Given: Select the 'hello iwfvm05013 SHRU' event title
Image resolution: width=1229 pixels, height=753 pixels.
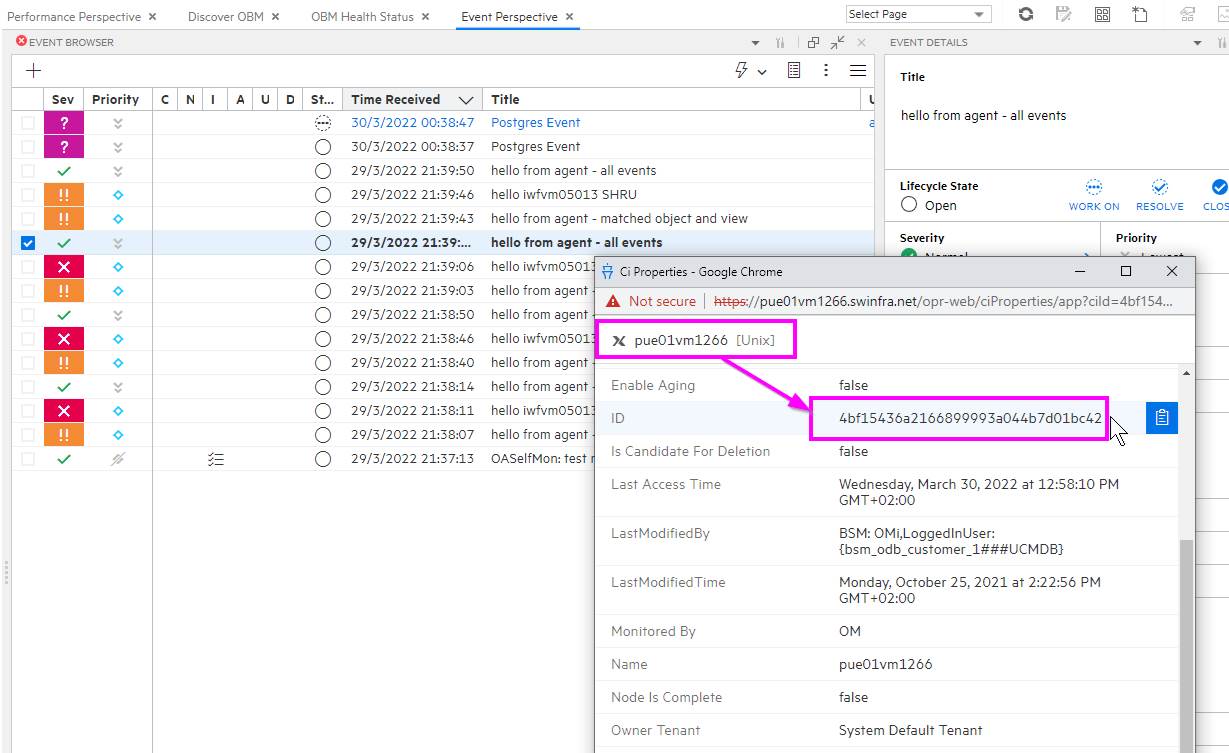Looking at the screenshot, I should coord(563,195).
